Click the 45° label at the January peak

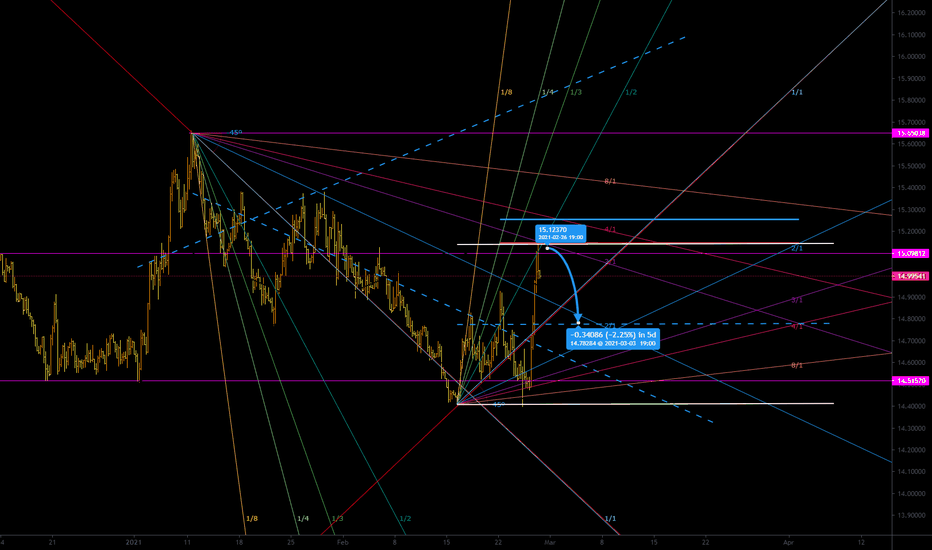(x=236, y=133)
